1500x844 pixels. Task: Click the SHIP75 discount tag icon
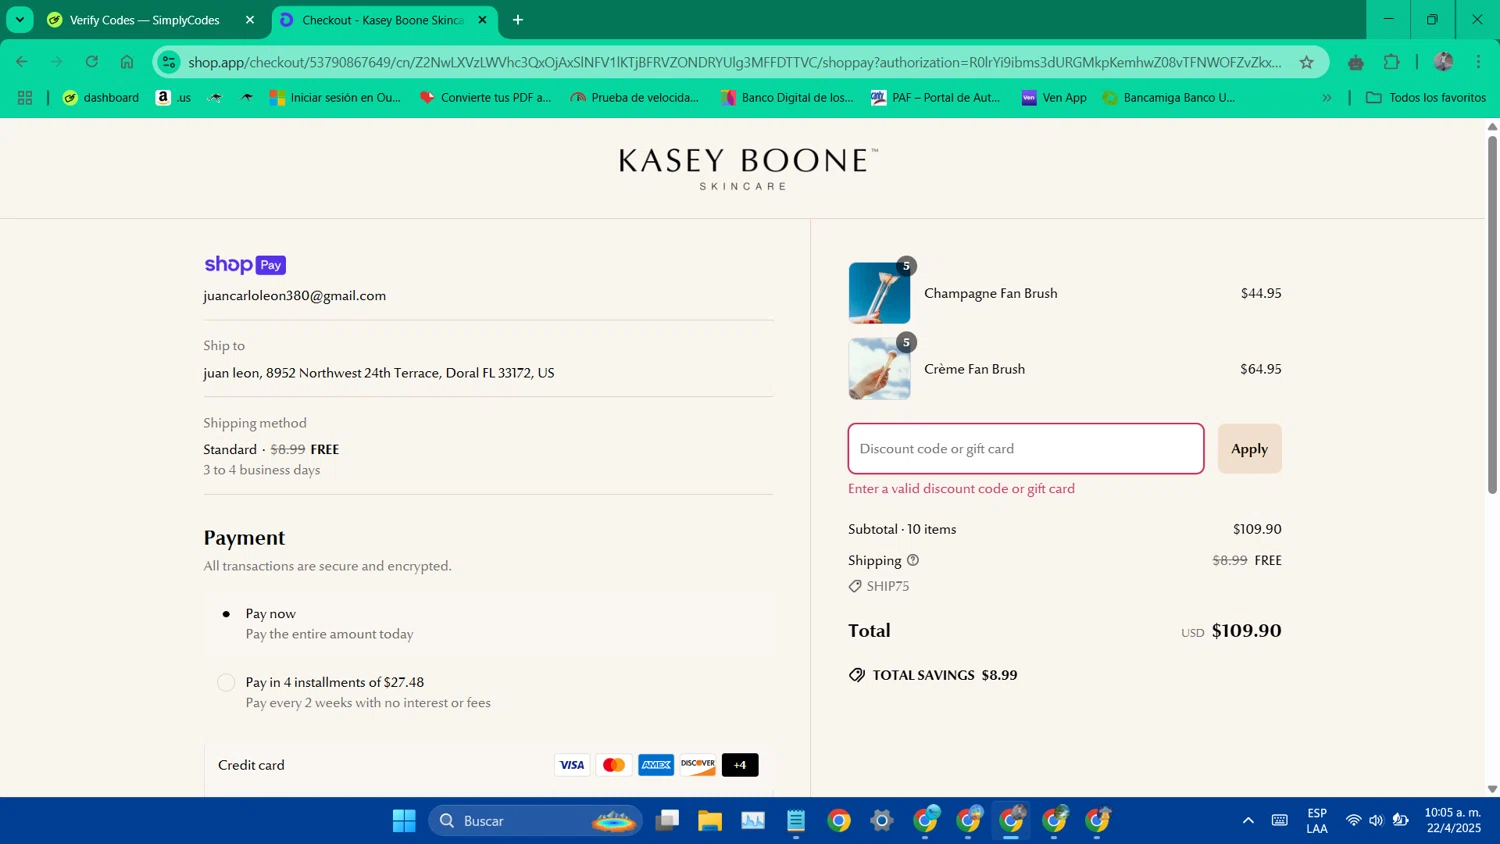click(x=855, y=586)
